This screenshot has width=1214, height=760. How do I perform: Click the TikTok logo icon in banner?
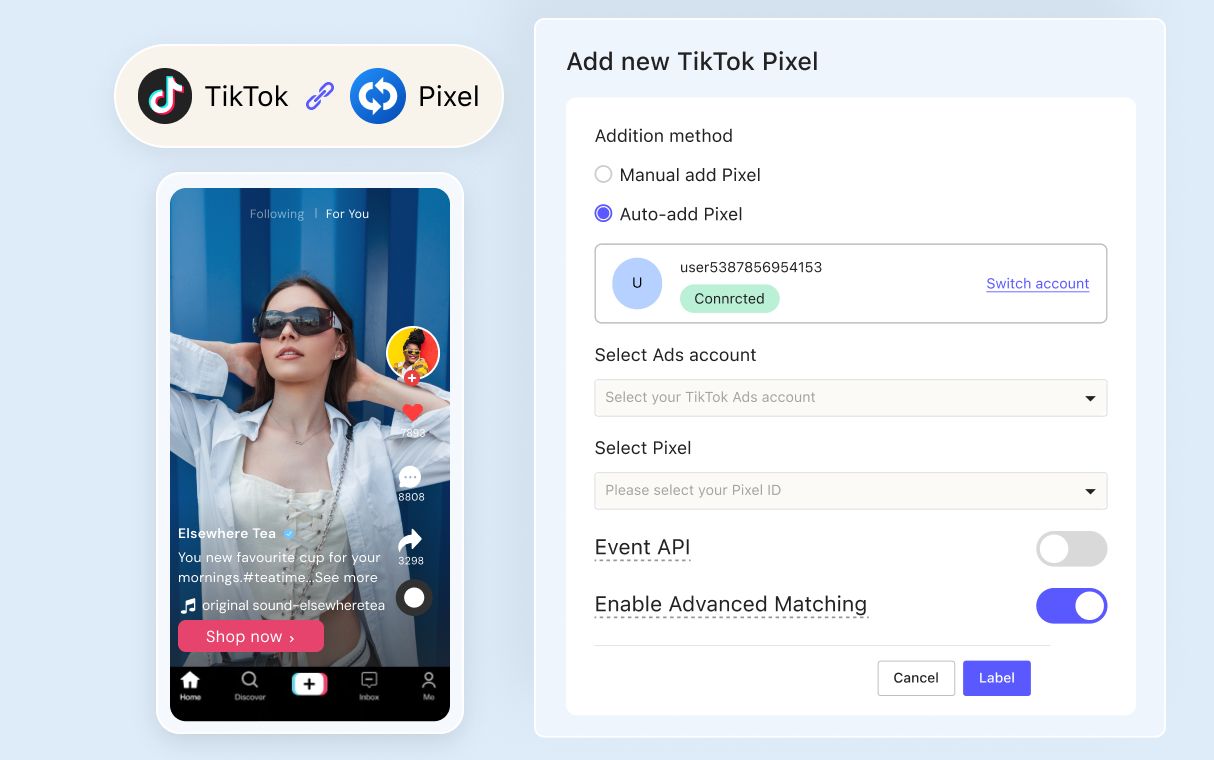165,96
